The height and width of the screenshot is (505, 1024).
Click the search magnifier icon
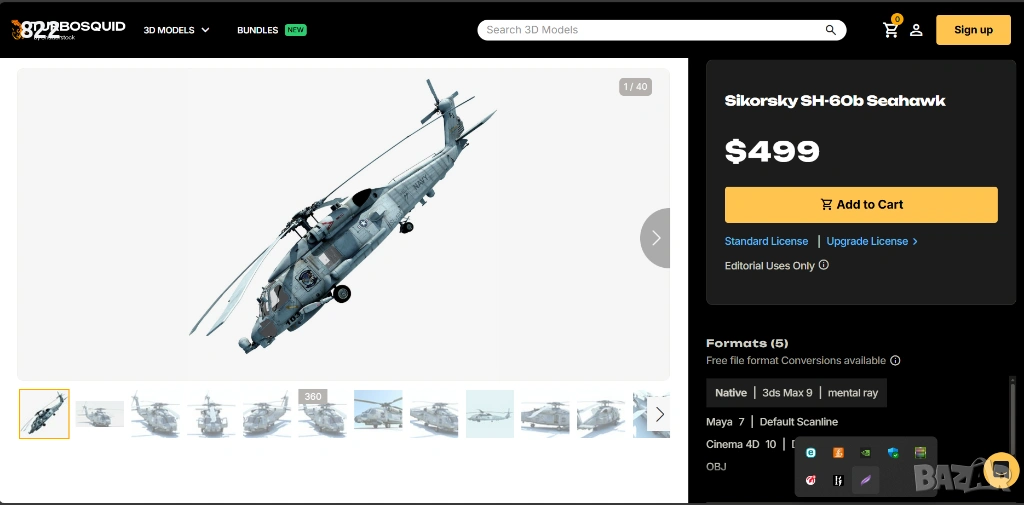[830, 30]
